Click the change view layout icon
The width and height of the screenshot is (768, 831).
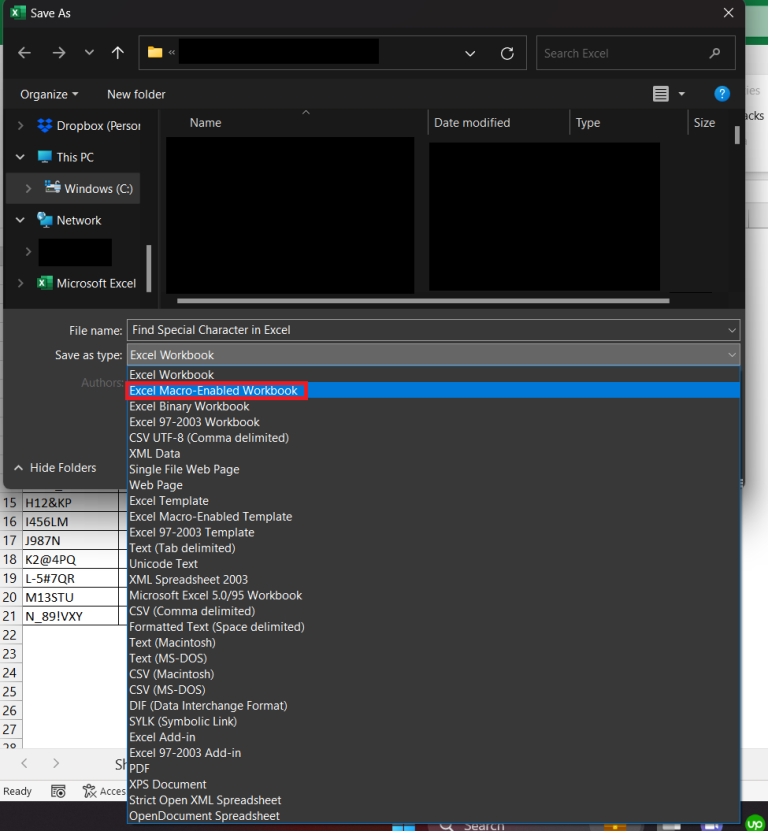click(x=661, y=93)
